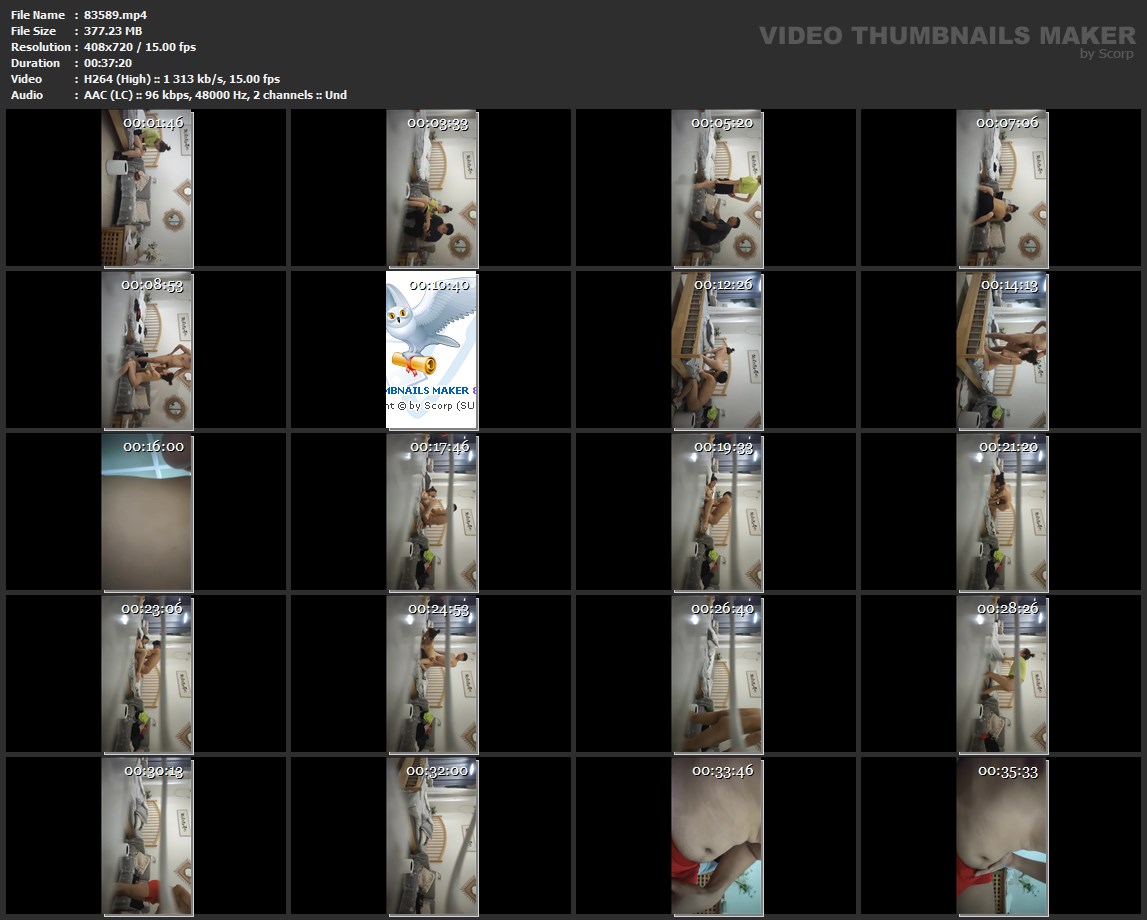The image size is (1147, 920).
Task: Open the 00:24:53 thumbnail
Action: pos(431,674)
